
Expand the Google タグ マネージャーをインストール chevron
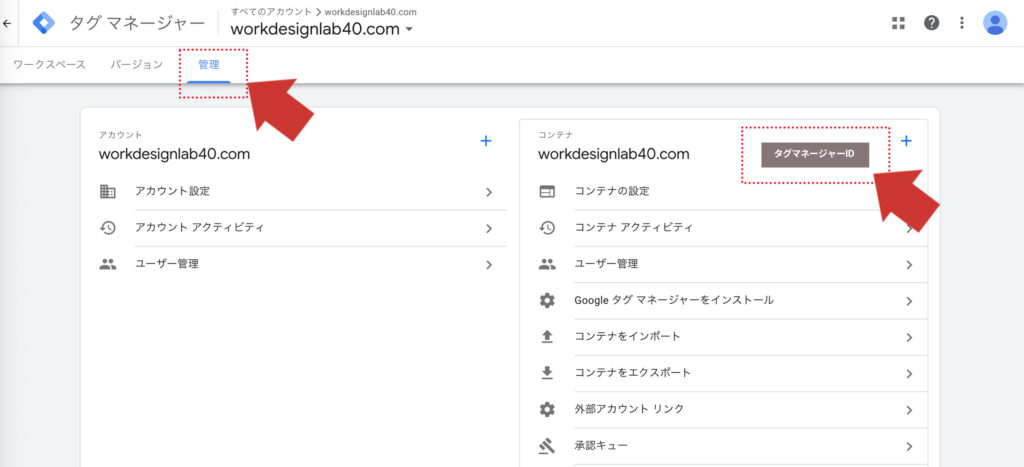[x=909, y=301]
